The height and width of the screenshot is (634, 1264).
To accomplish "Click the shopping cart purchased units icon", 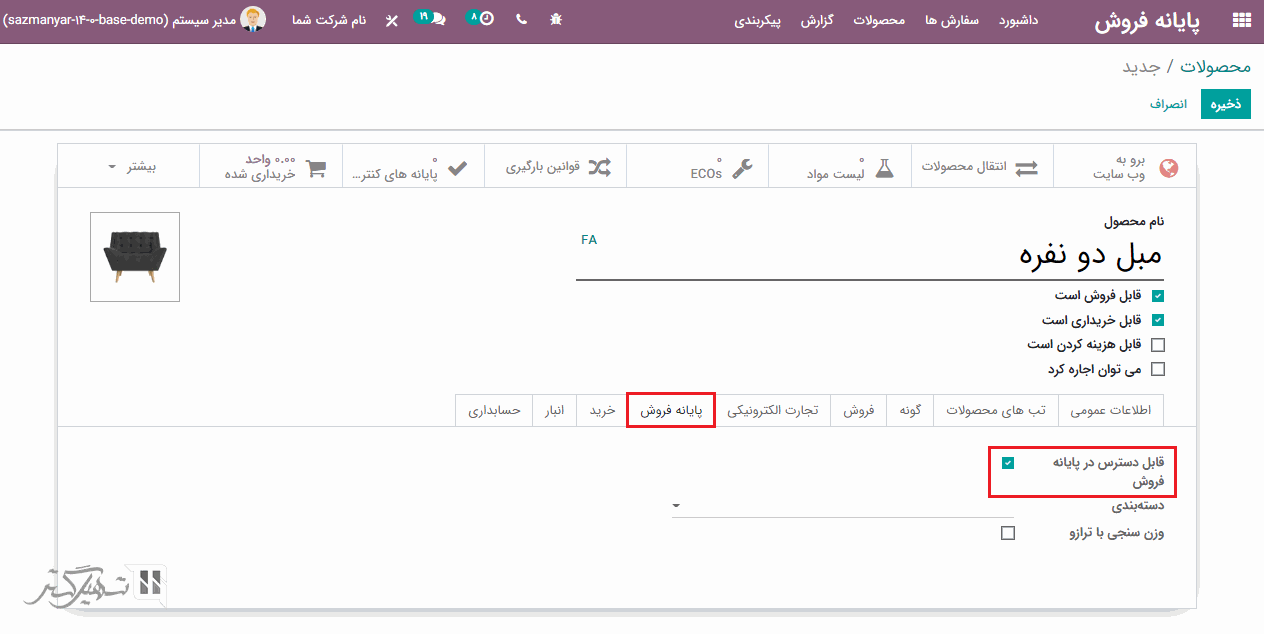I will pos(316,168).
